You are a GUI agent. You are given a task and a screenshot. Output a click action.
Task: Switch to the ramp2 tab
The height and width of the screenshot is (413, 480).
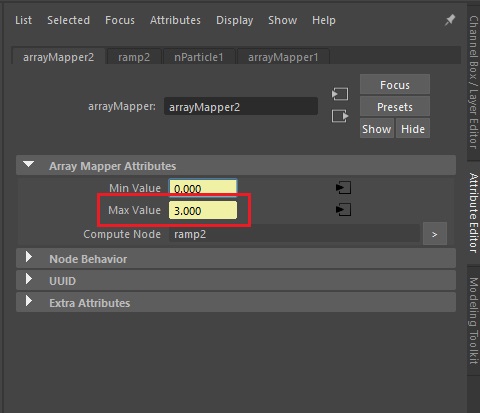pyautogui.click(x=134, y=57)
